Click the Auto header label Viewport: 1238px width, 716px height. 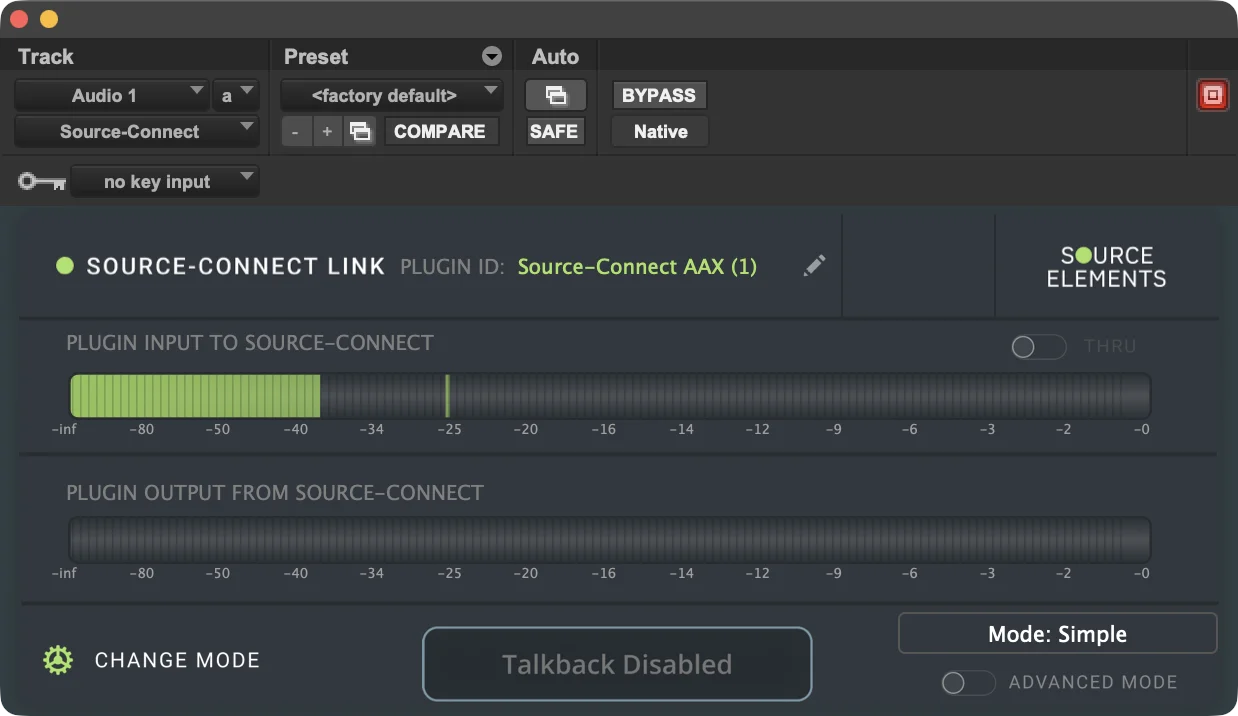(555, 57)
